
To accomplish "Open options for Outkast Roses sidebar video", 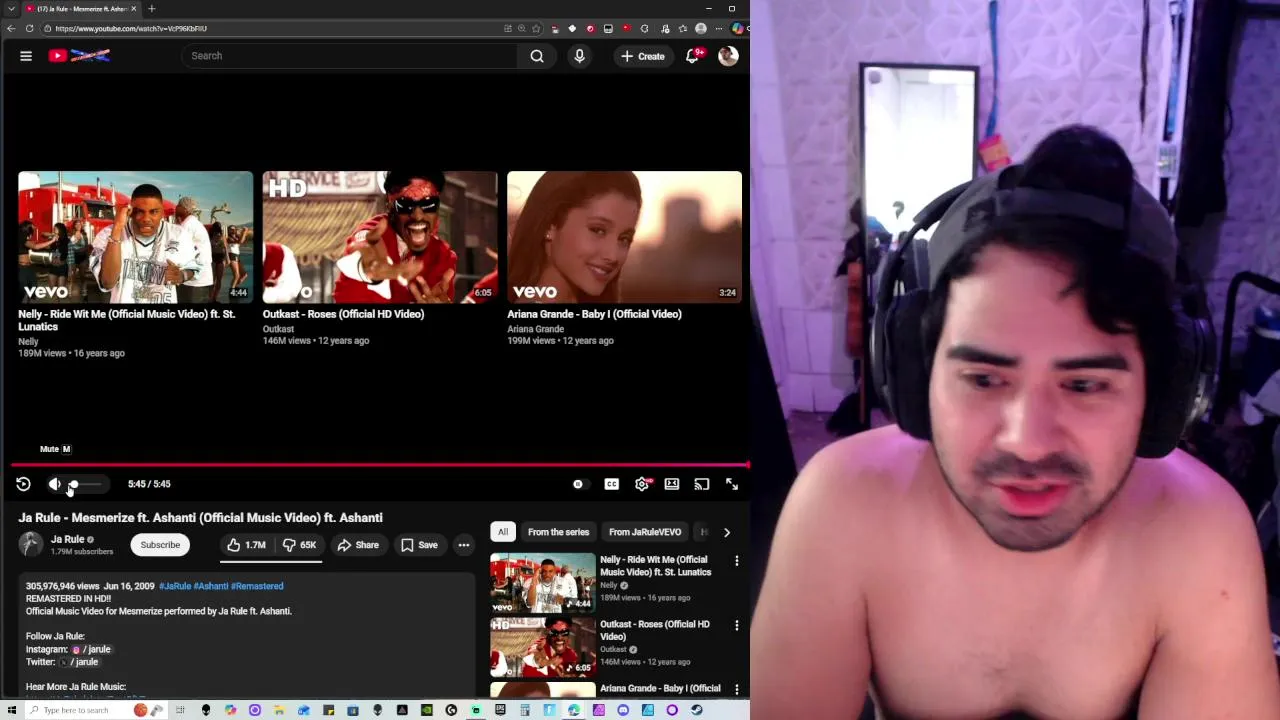I will (737, 625).
